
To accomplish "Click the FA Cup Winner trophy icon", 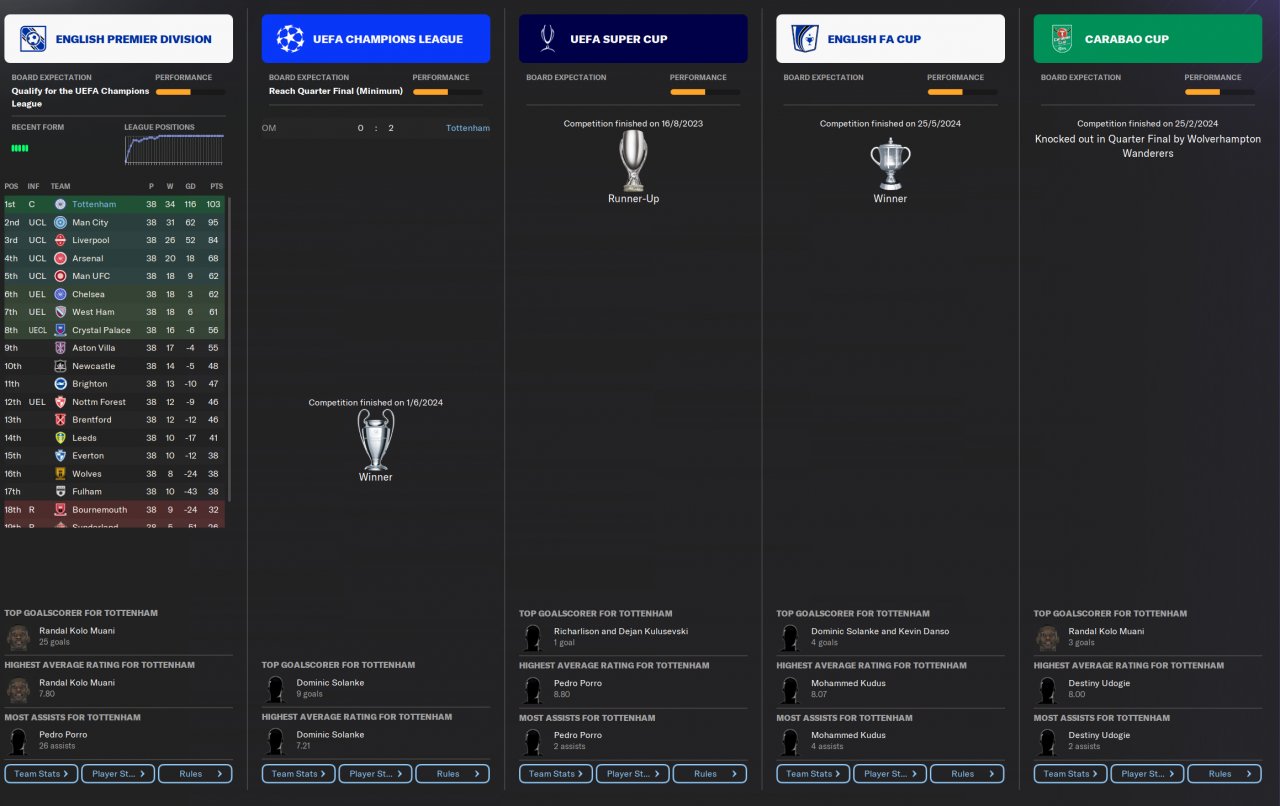I will (x=890, y=165).
